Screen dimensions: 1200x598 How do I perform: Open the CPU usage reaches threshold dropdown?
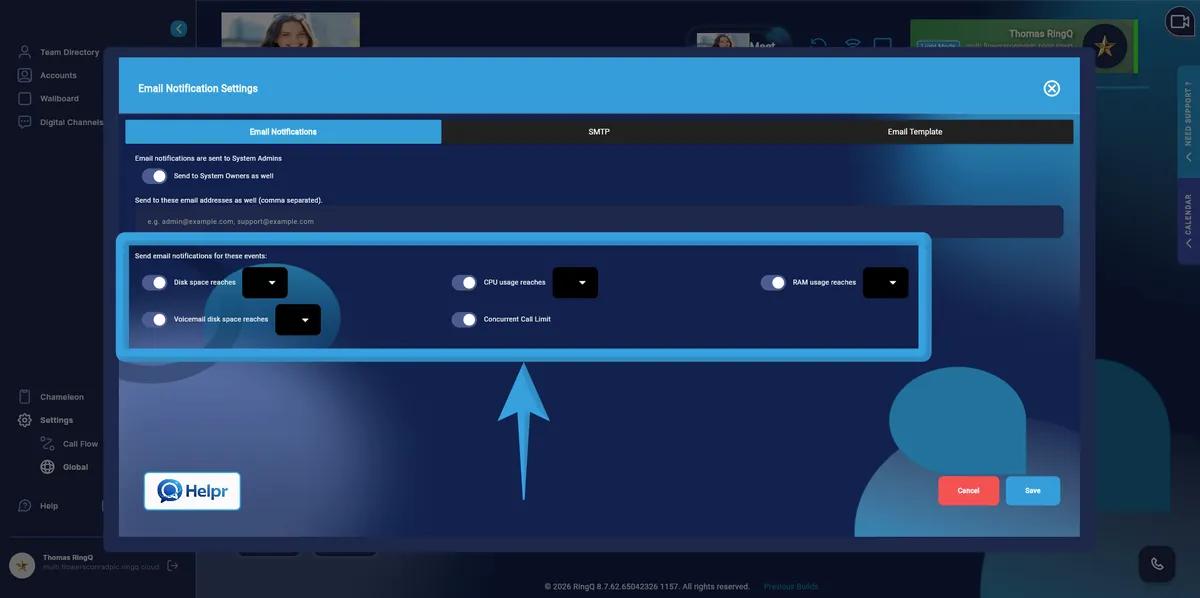pyautogui.click(x=575, y=283)
